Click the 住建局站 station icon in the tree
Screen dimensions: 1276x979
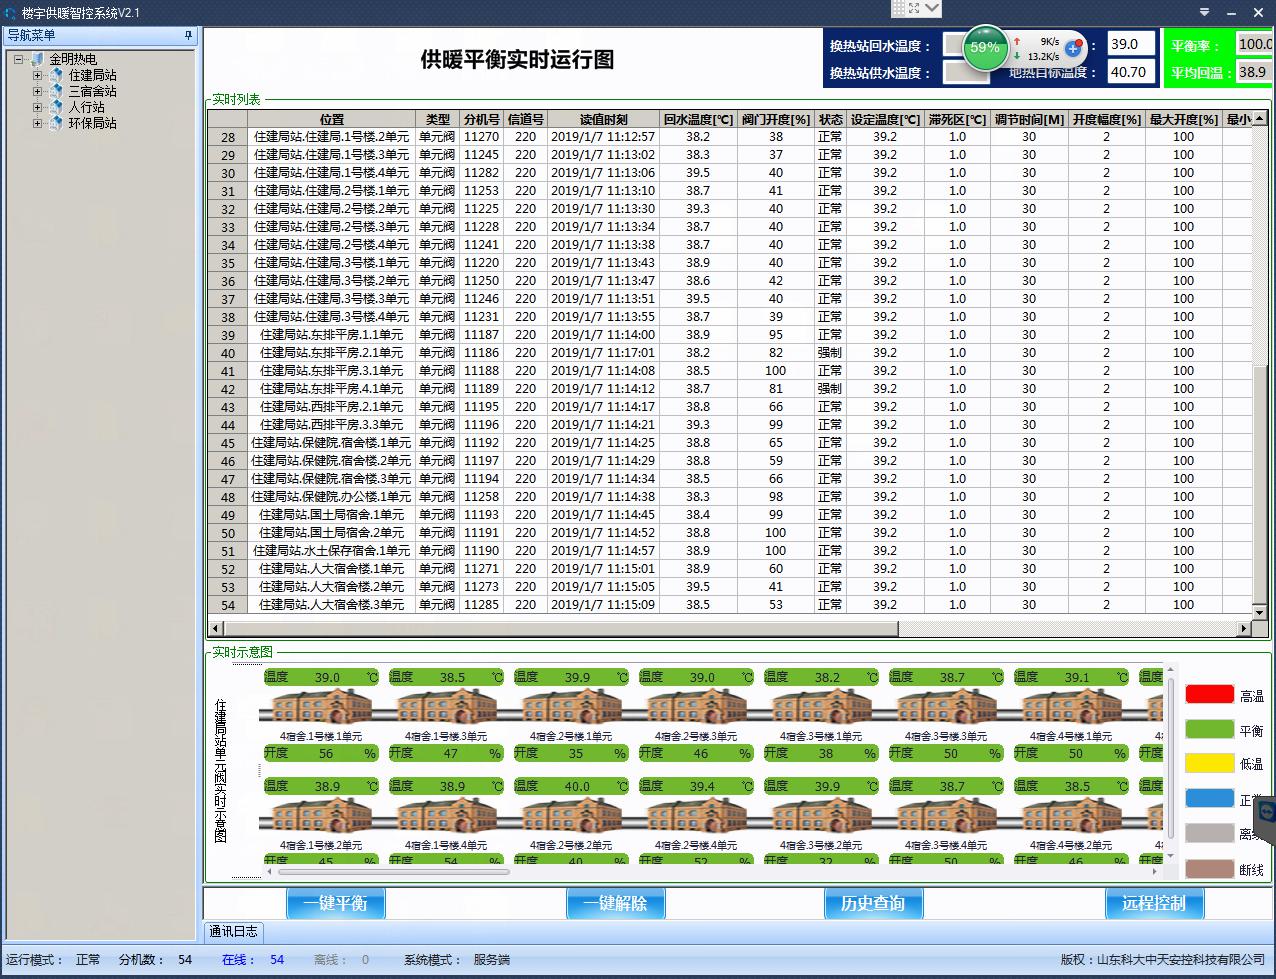tap(55, 75)
